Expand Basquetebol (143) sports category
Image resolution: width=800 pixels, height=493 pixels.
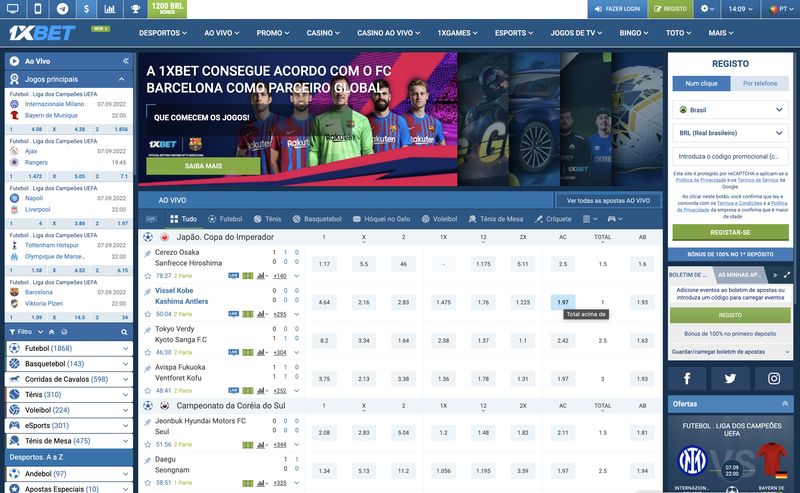pos(69,363)
